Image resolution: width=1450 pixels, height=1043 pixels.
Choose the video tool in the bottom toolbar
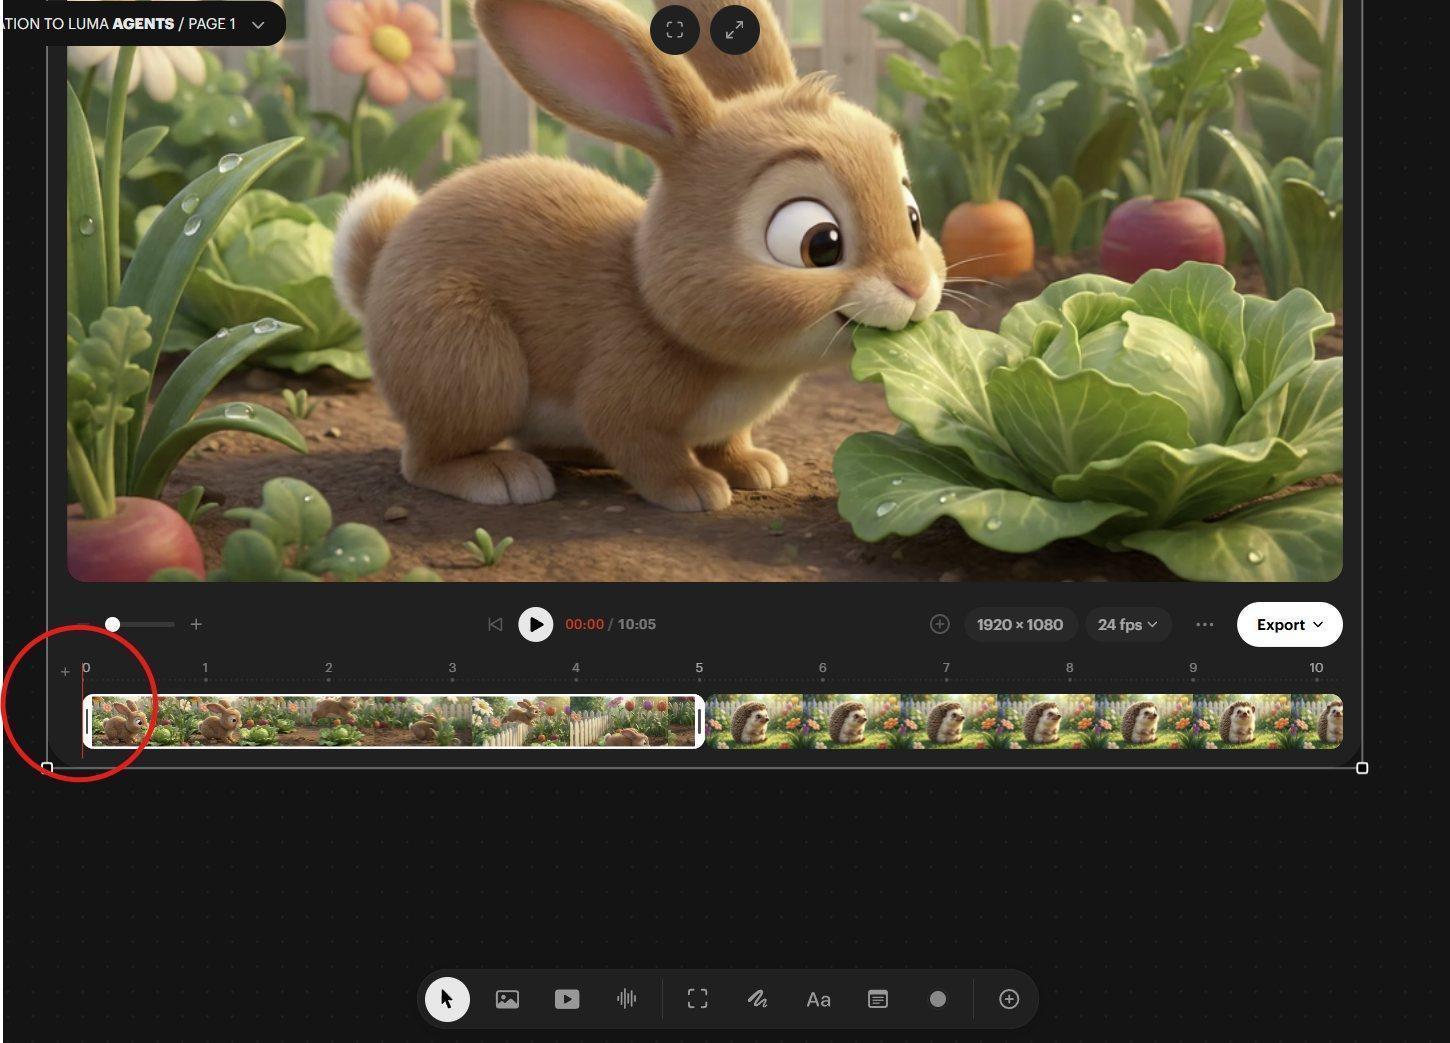click(567, 999)
